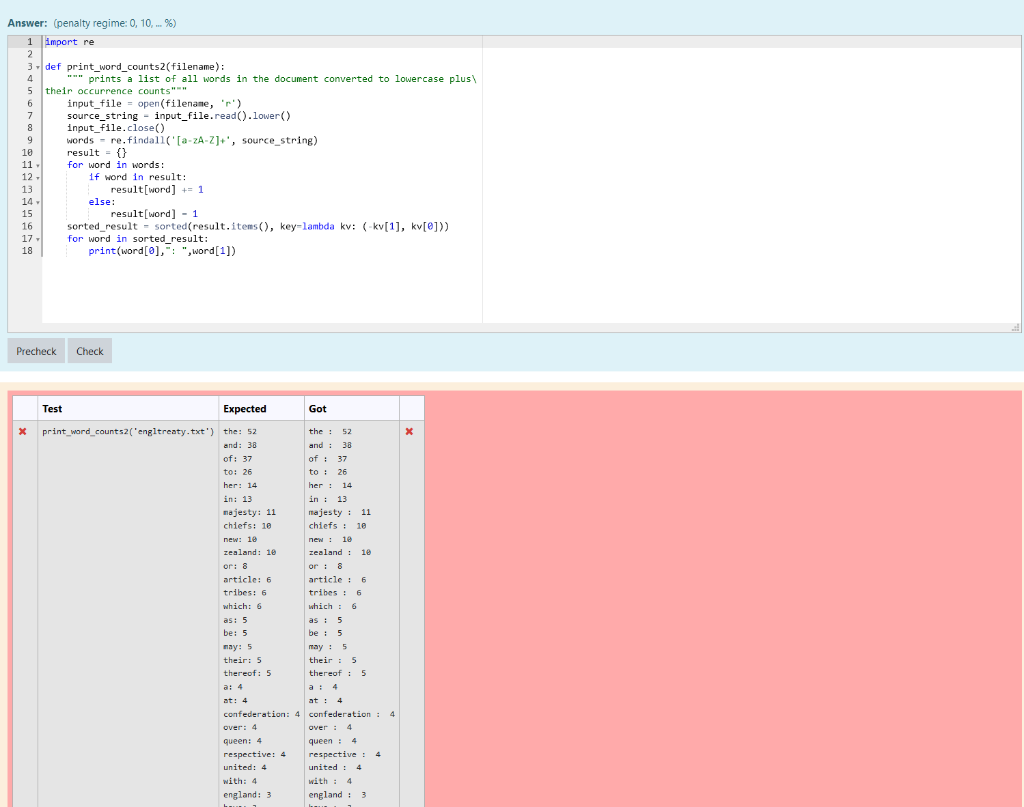The height and width of the screenshot is (807, 1024).
Task: Click the red X icon beside the failed test
Action: coord(24,433)
